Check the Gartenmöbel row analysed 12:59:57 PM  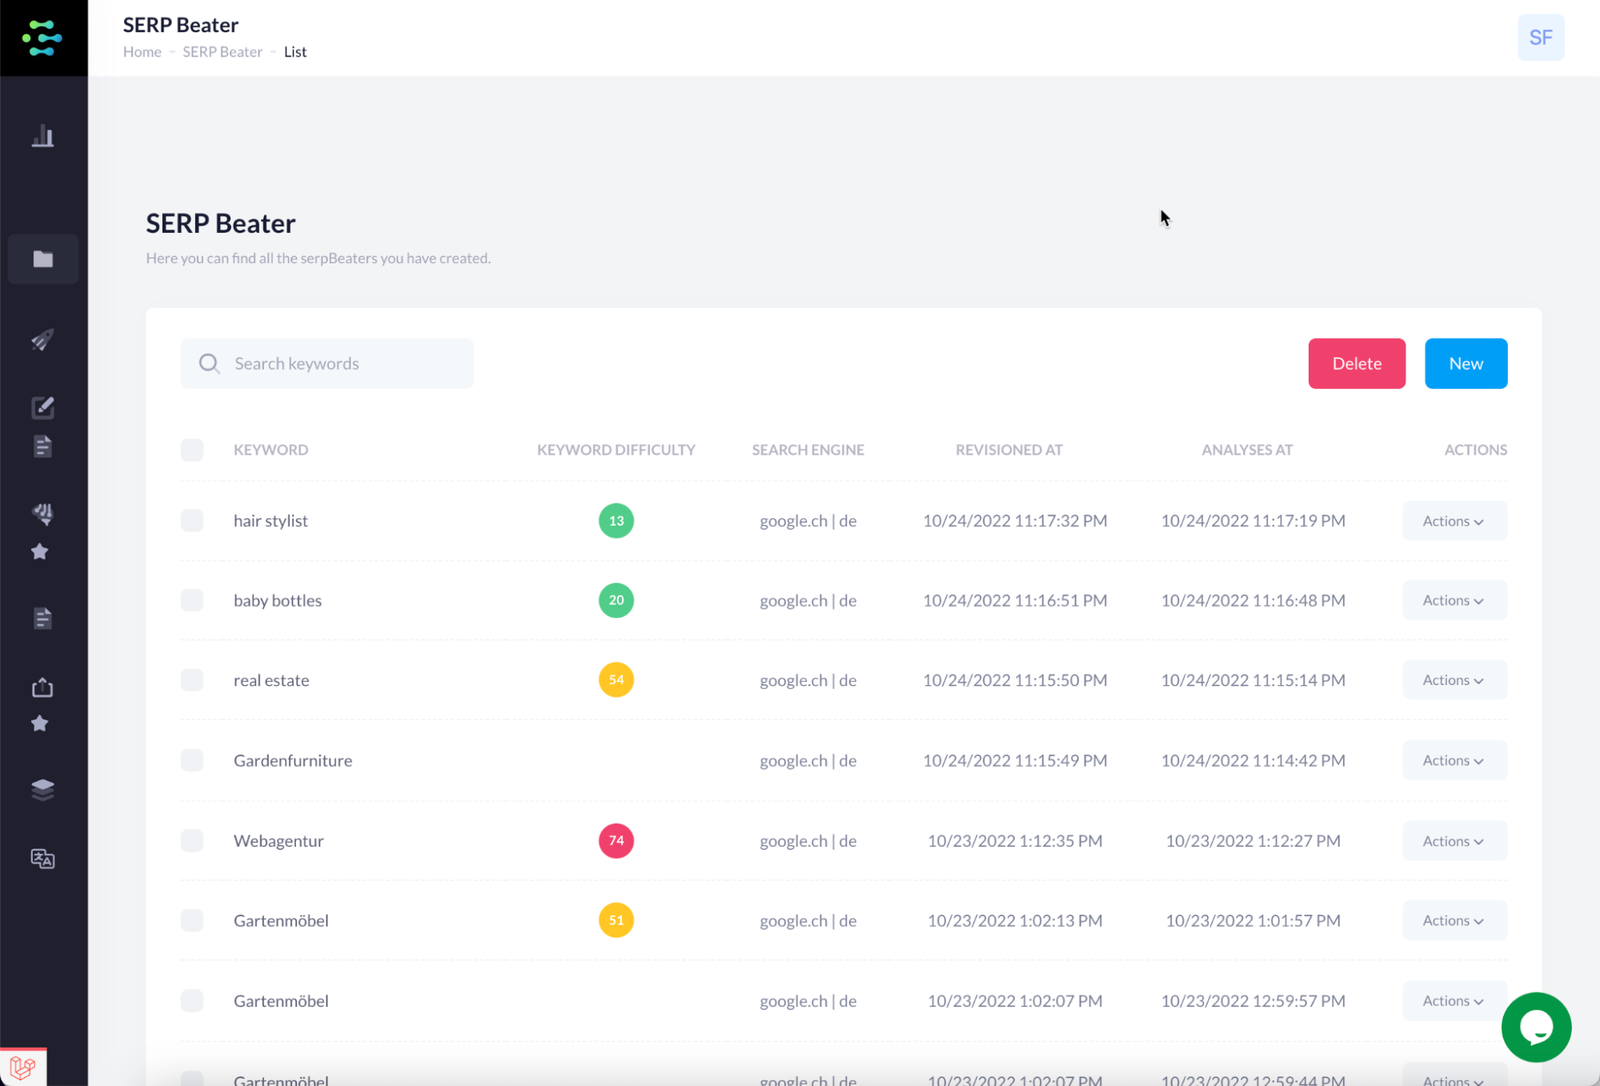click(x=192, y=1000)
